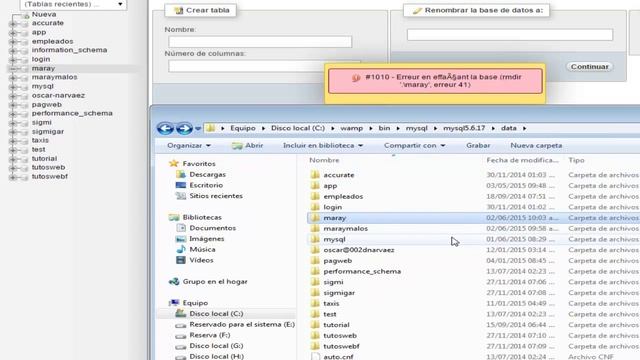
Task: Open Descargas in navigation pane
Action: (207, 174)
